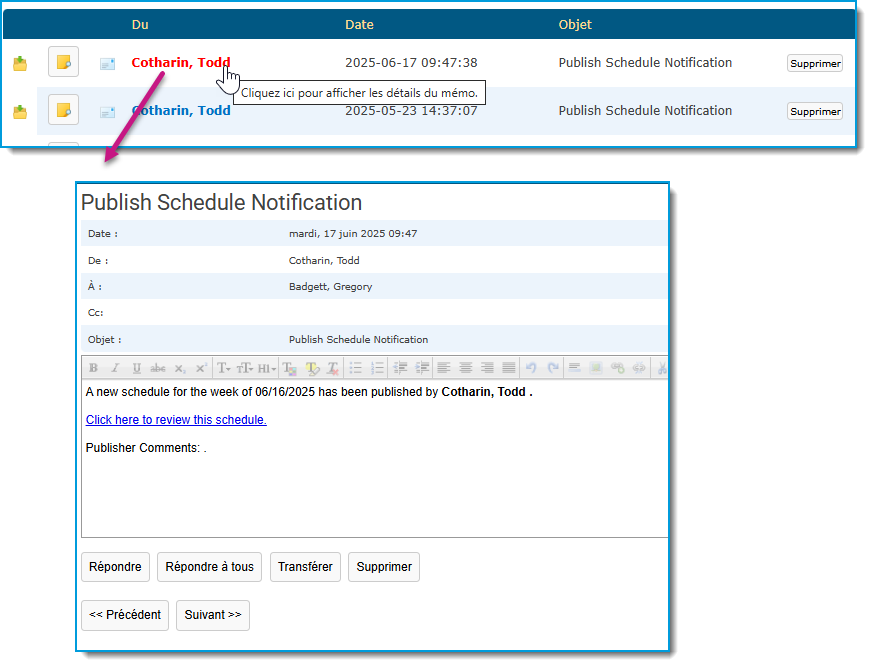This screenshot has width=871, height=666.
Task: Go to the next memo with Suivant >>
Action: pyautogui.click(x=213, y=615)
